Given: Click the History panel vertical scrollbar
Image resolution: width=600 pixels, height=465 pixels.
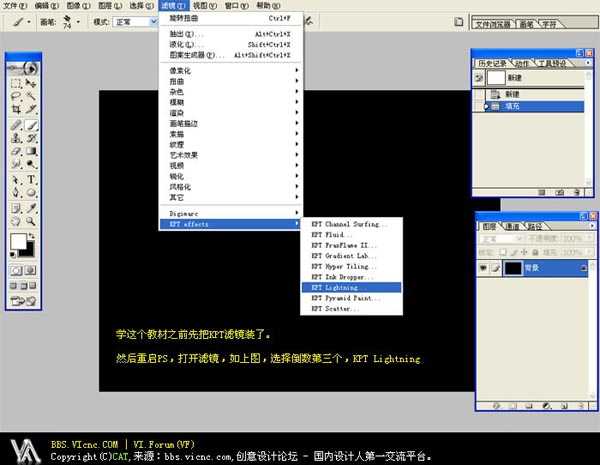Looking at the screenshot, I should (589, 129).
